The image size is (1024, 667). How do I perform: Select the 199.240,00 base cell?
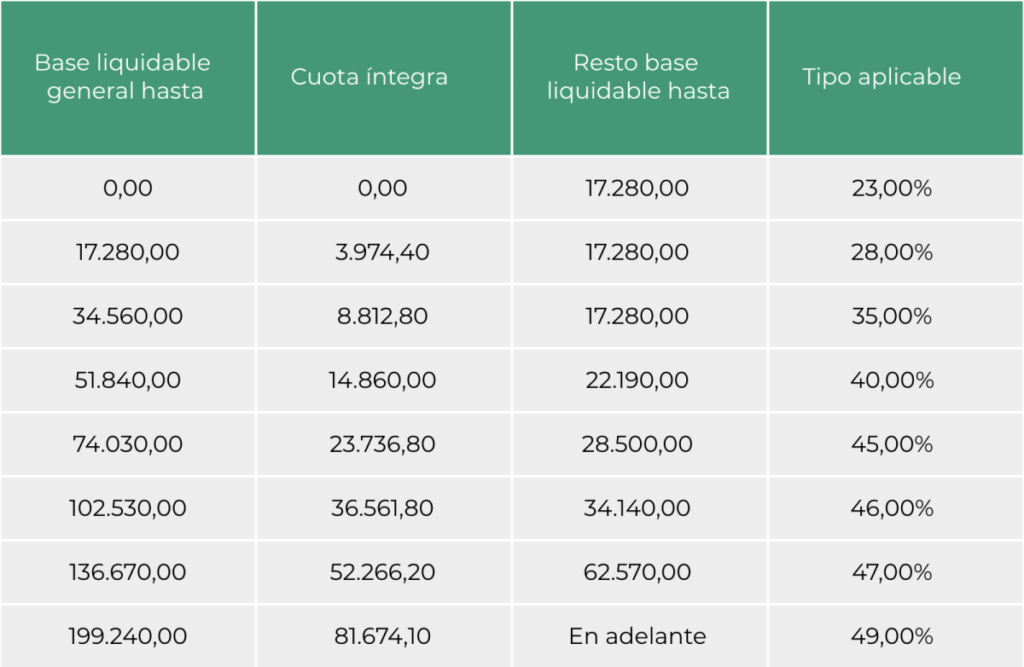click(x=128, y=636)
